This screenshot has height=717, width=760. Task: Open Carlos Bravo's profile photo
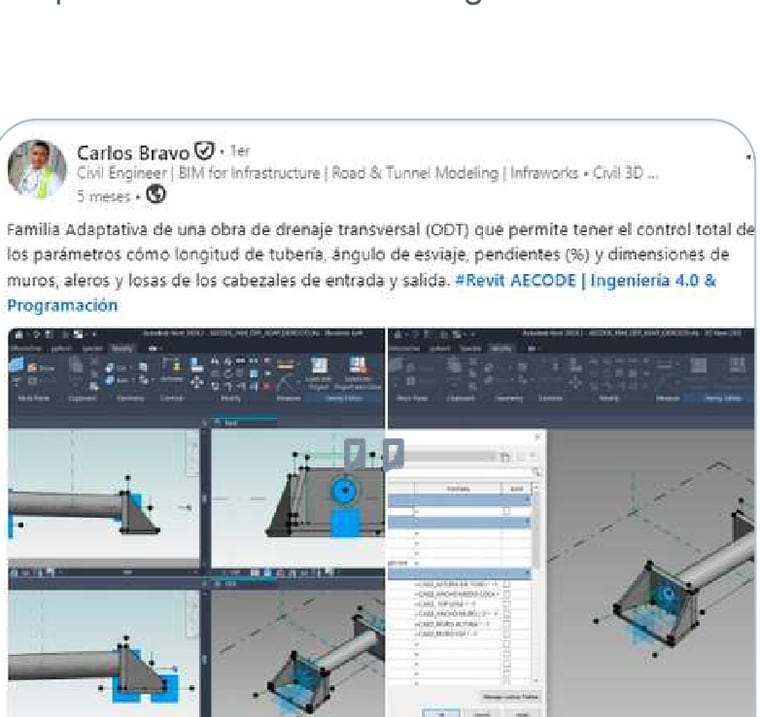[37, 169]
